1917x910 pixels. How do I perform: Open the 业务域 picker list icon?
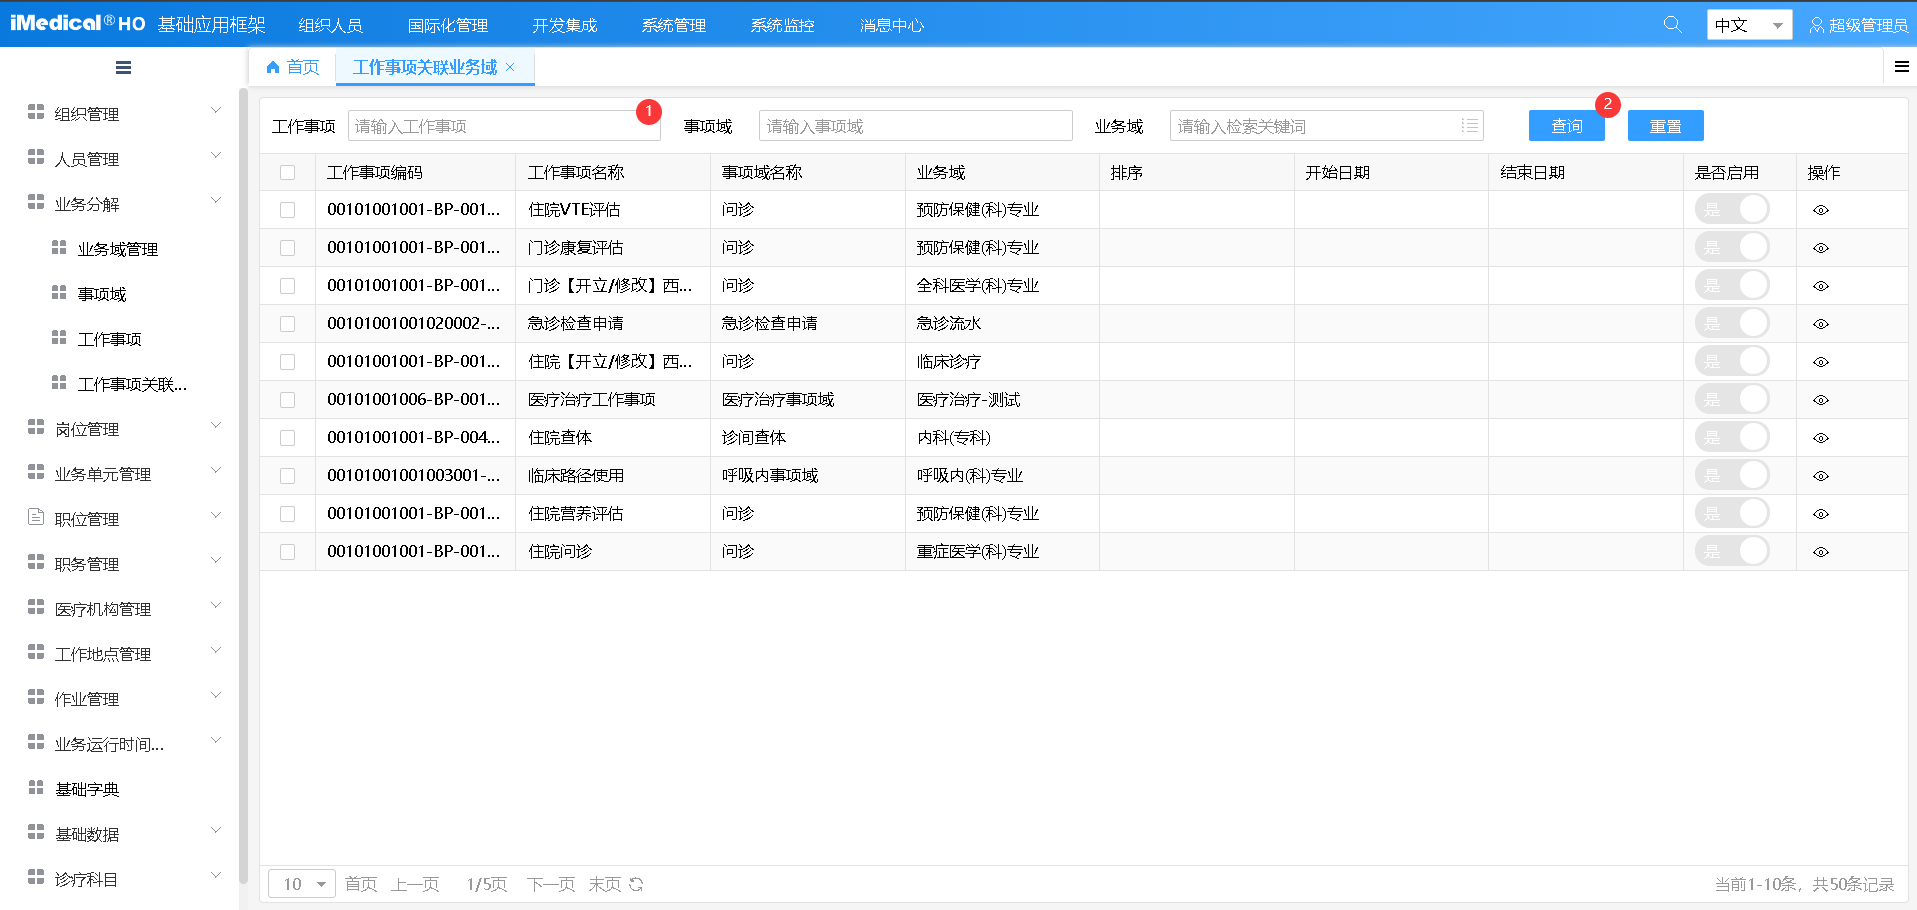click(x=1469, y=125)
